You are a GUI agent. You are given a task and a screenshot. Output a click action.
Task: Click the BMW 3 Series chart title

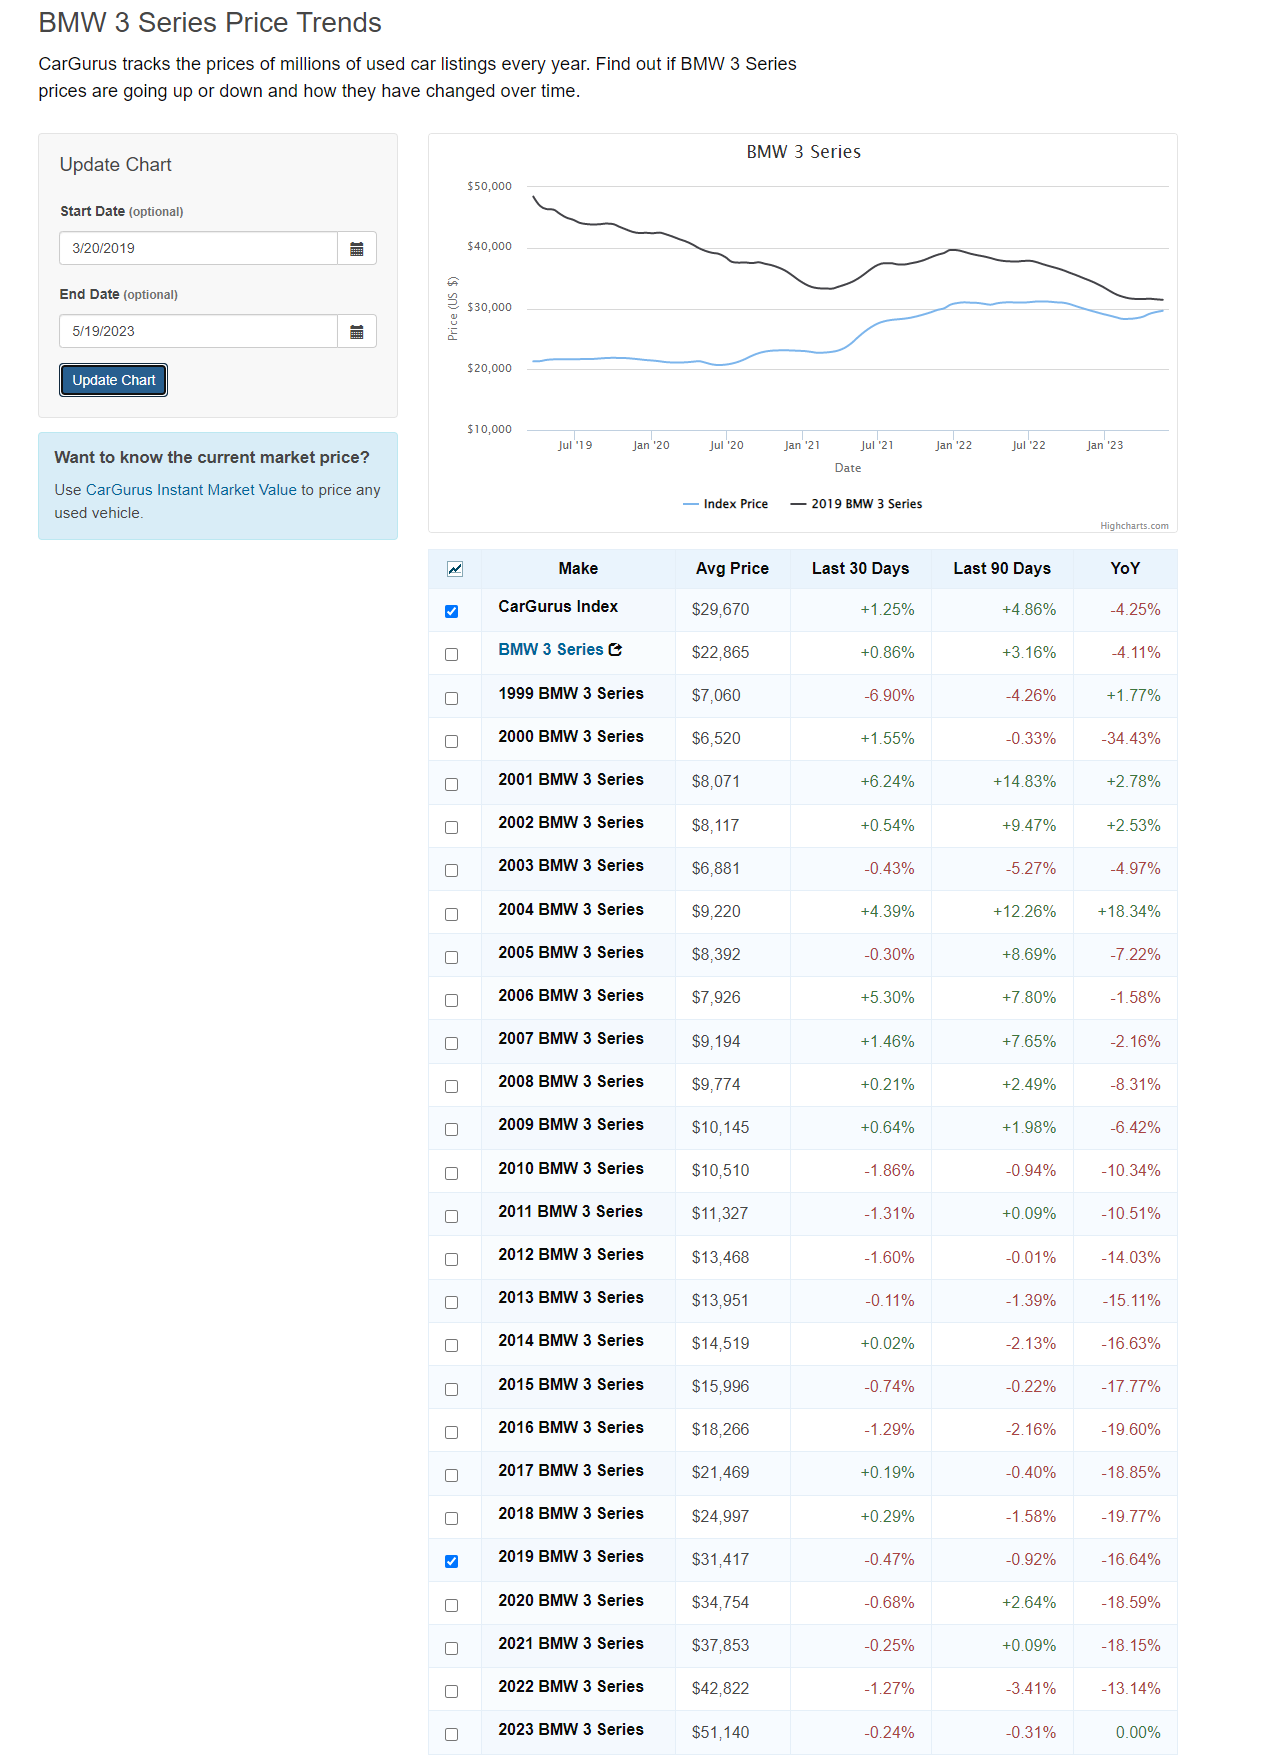click(804, 152)
